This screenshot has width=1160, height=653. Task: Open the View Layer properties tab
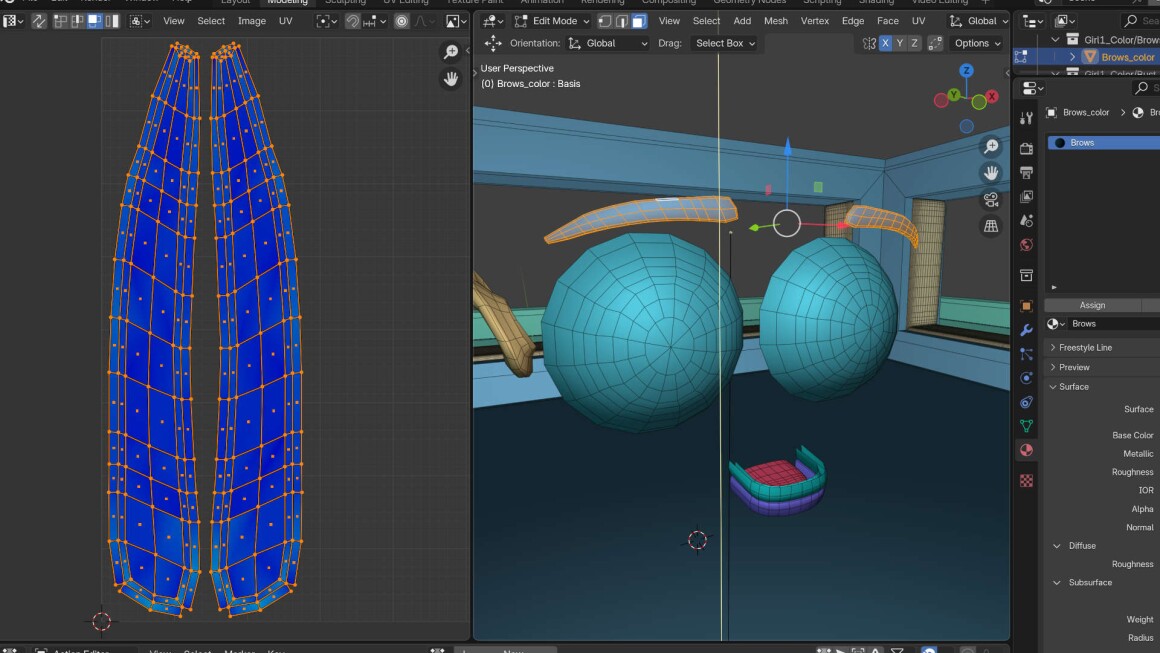pyautogui.click(x=1026, y=197)
